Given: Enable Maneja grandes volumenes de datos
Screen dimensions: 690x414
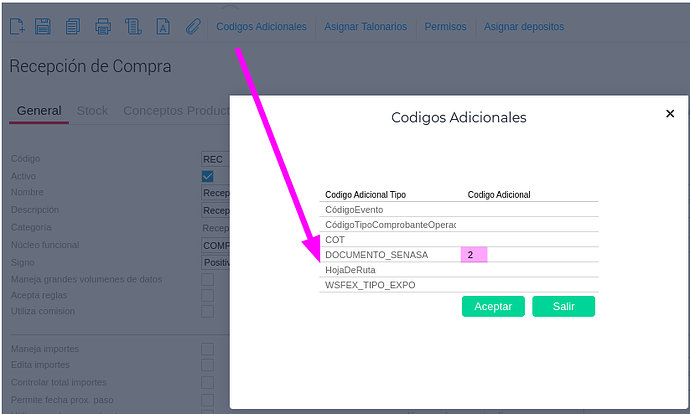Looking at the screenshot, I should coord(208,279).
